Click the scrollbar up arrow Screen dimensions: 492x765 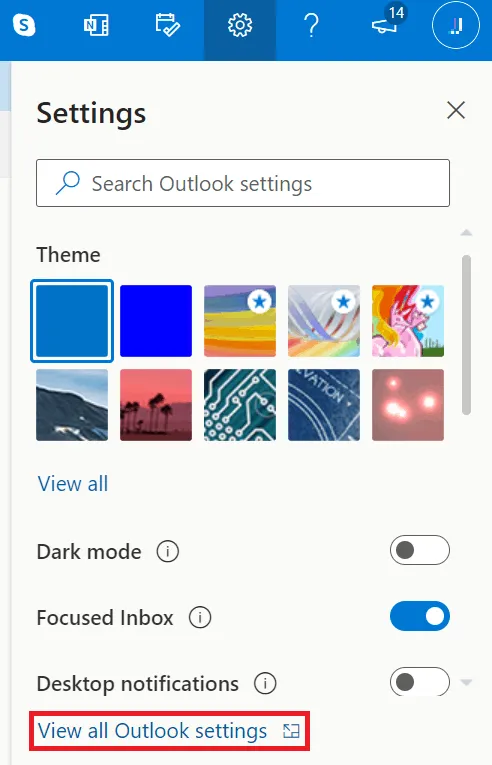(466, 233)
